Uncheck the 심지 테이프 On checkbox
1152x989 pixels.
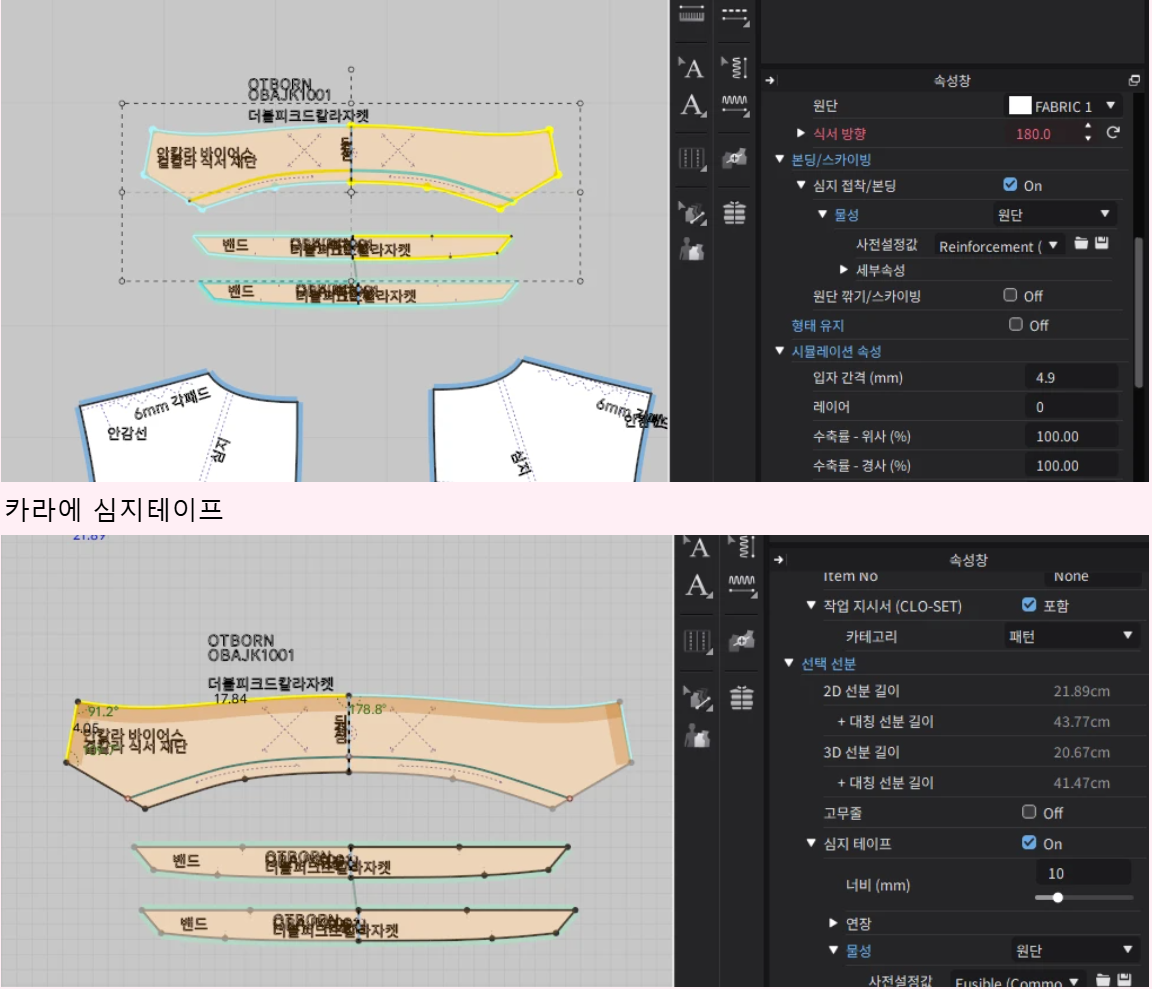pos(1029,843)
